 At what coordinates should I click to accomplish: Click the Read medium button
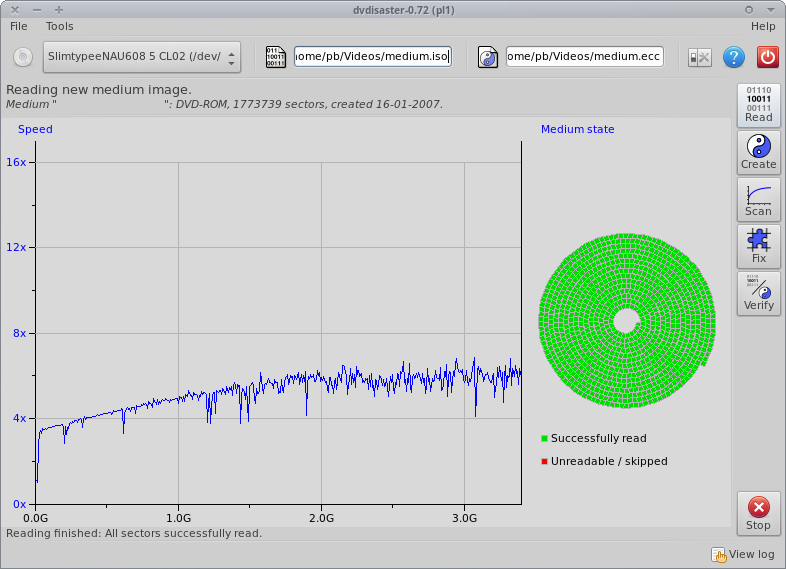click(x=758, y=105)
